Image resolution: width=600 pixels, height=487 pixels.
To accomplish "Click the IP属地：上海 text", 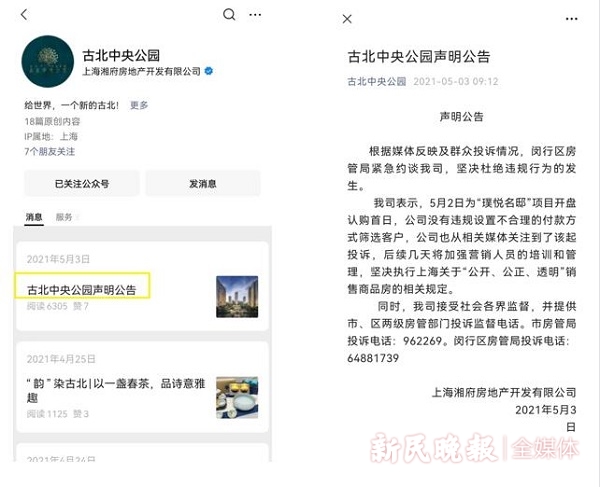I will (51, 137).
